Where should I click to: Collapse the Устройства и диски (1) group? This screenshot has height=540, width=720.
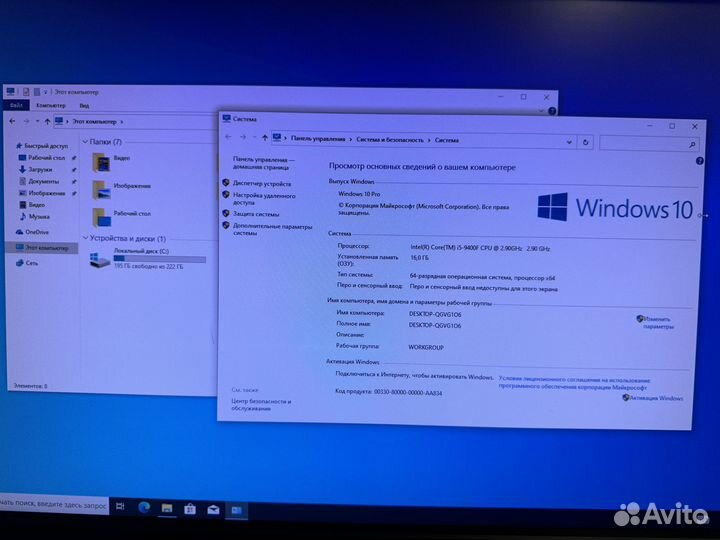pyautogui.click(x=85, y=238)
